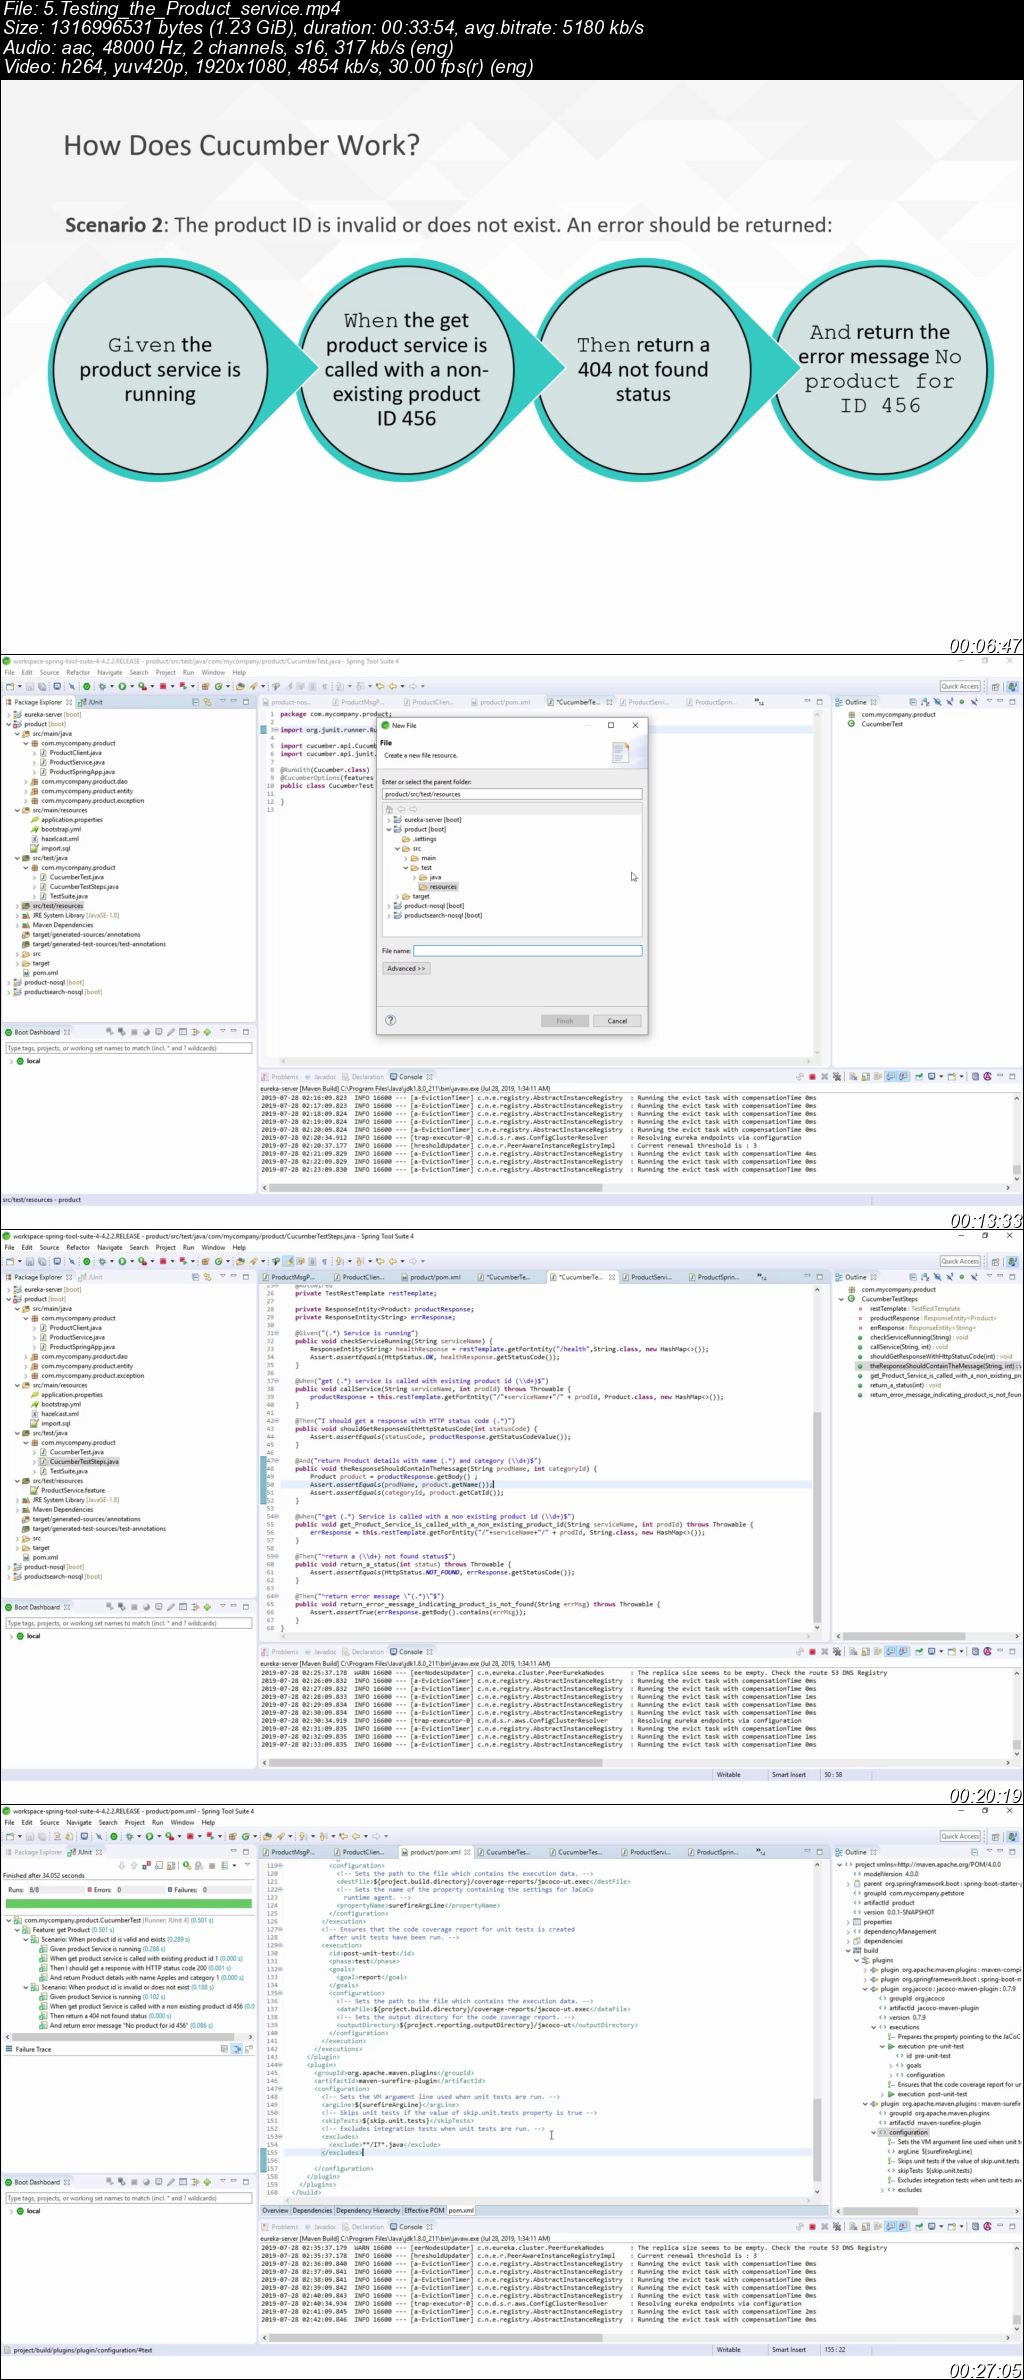
Task: Click the Advanced >> button in New File dialog
Action: (x=406, y=968)
